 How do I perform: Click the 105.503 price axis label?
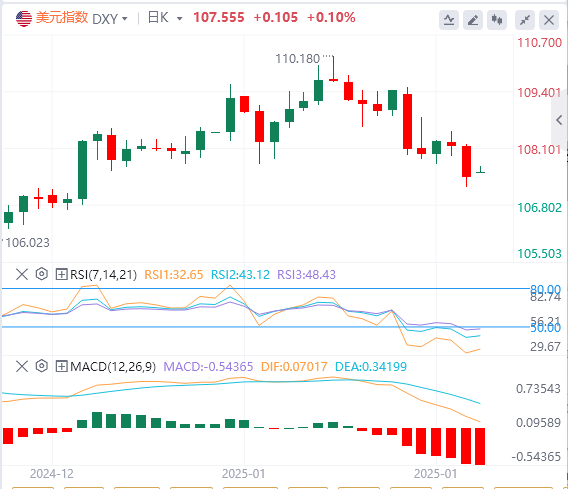point(539,254)
